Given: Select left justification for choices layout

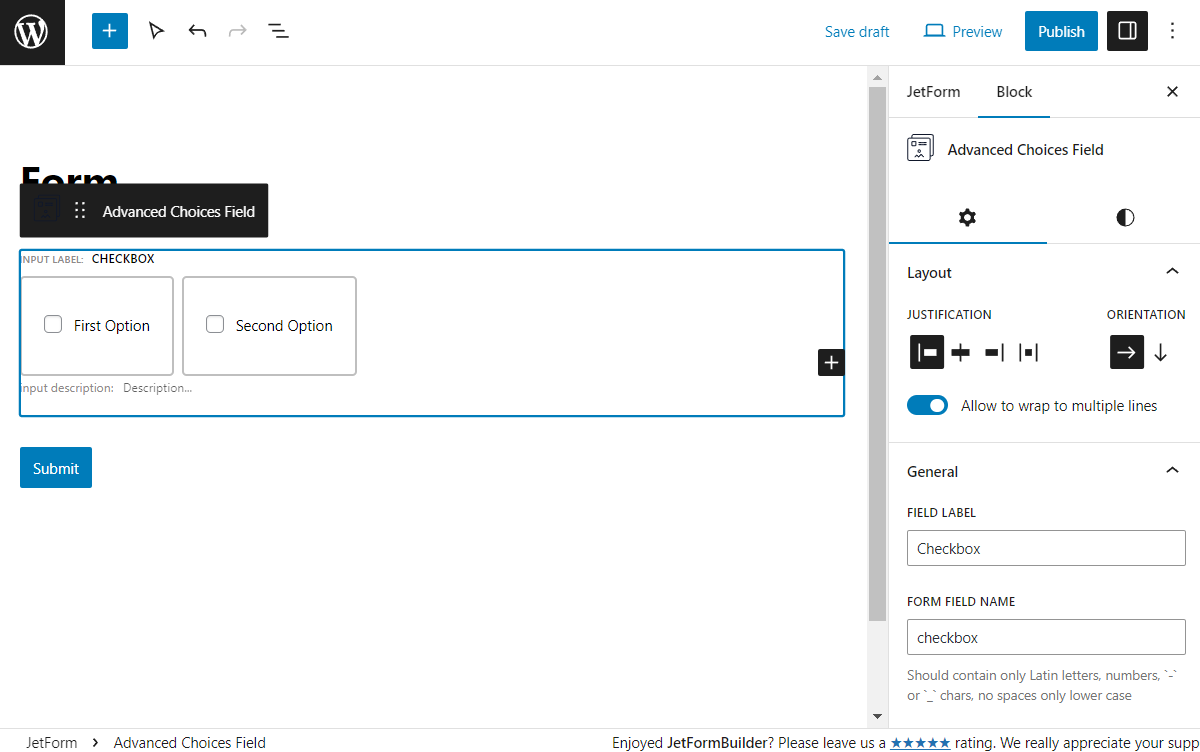Looking at the screenshot, I should [x=926, y=351].
